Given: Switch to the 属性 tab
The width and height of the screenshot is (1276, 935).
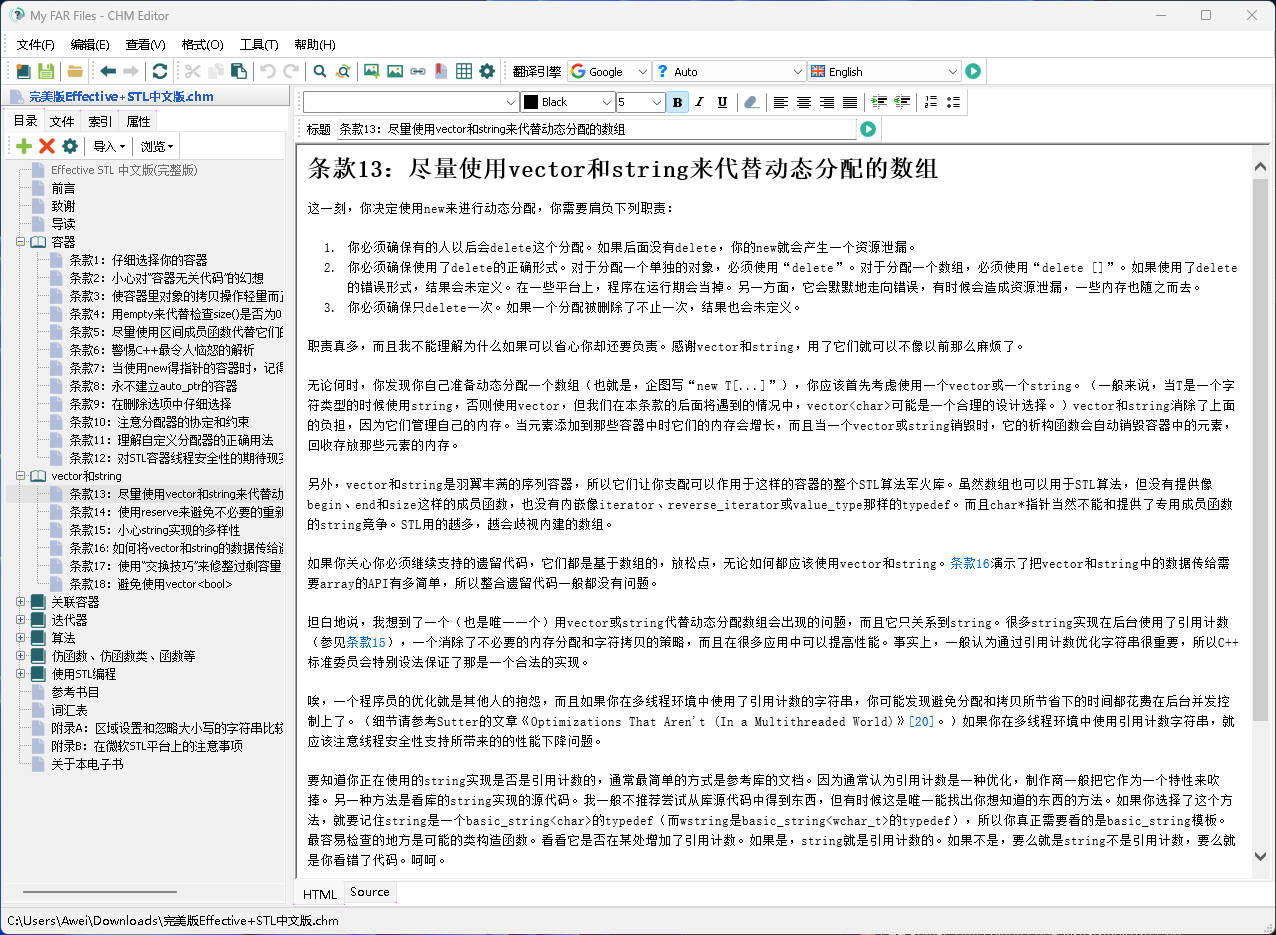Looking at the screenshot, I should pos(138,121).
